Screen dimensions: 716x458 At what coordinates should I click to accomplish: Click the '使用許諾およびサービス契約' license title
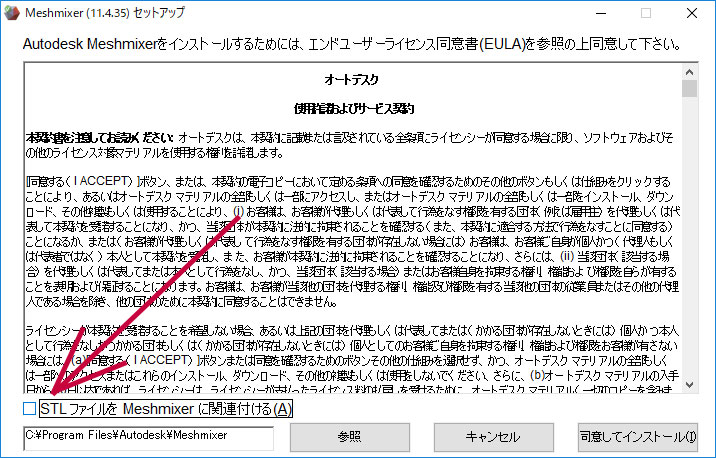350,106
